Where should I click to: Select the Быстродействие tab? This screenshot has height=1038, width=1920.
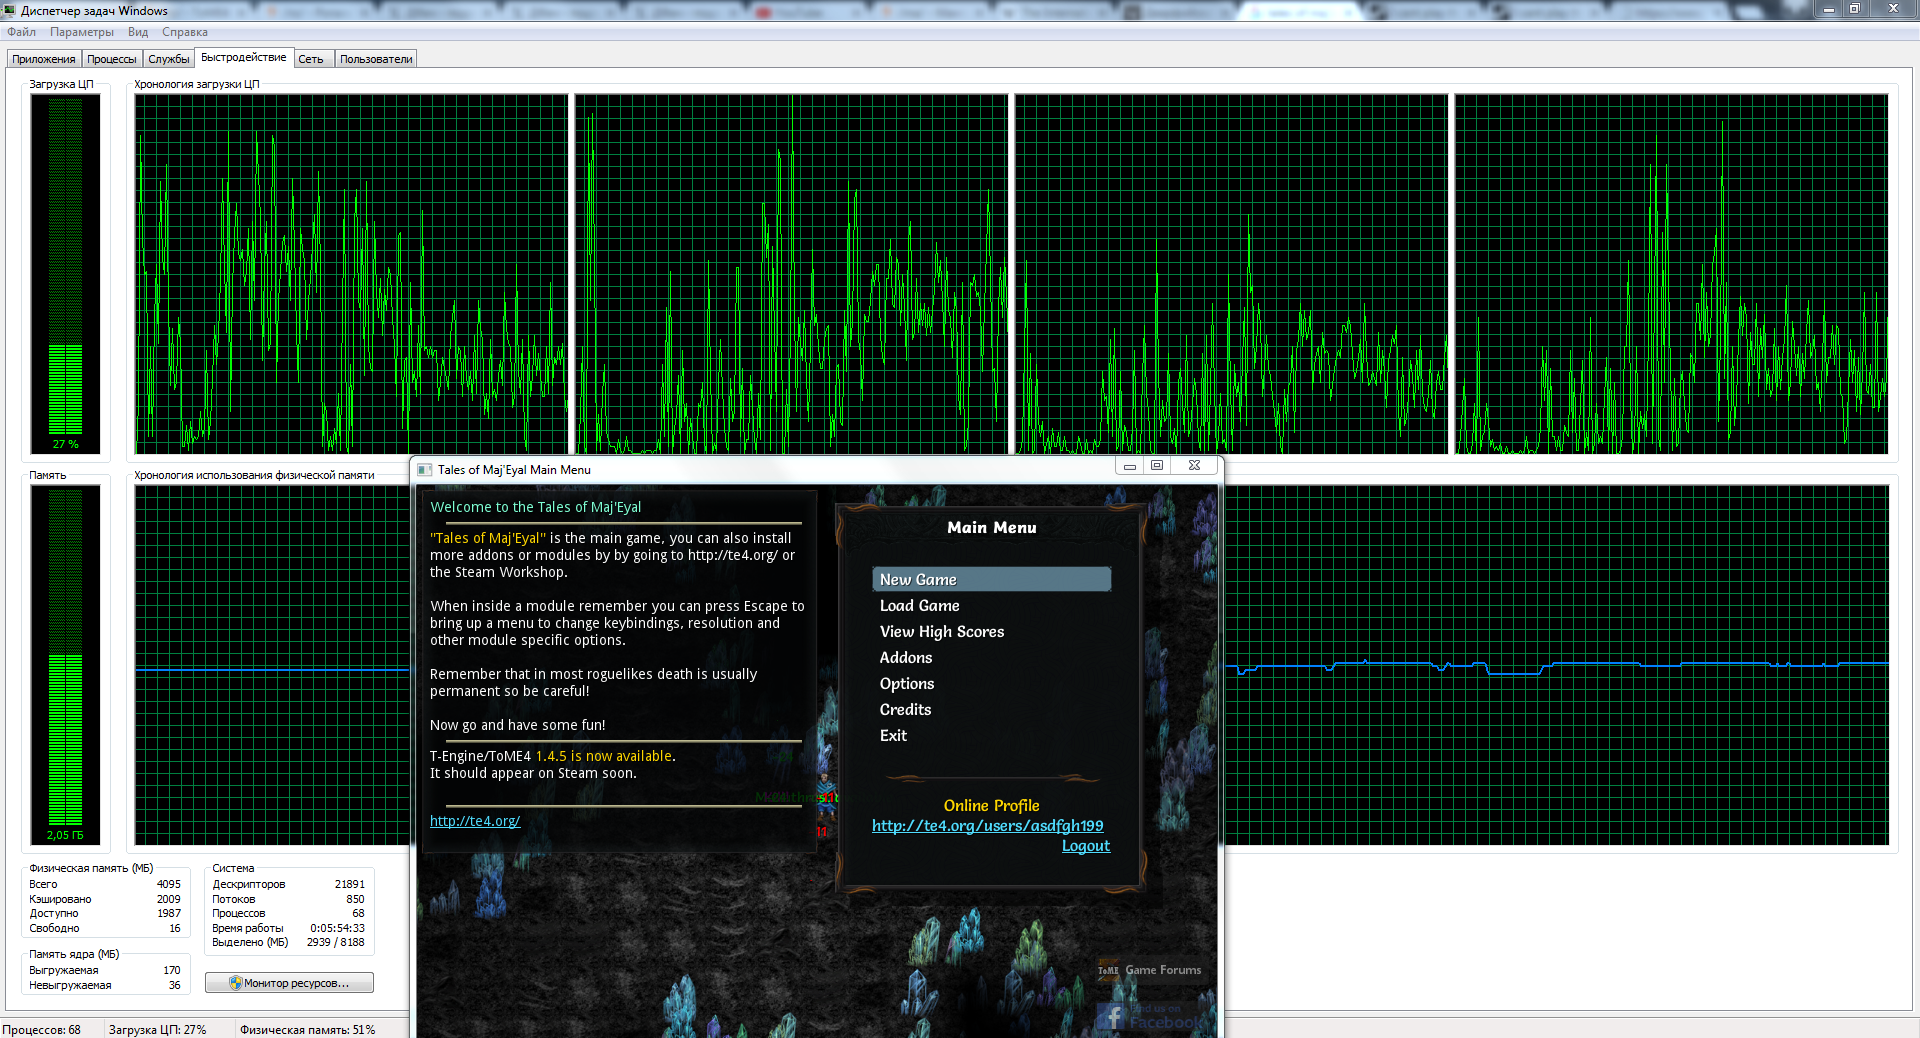click(244, 57)
